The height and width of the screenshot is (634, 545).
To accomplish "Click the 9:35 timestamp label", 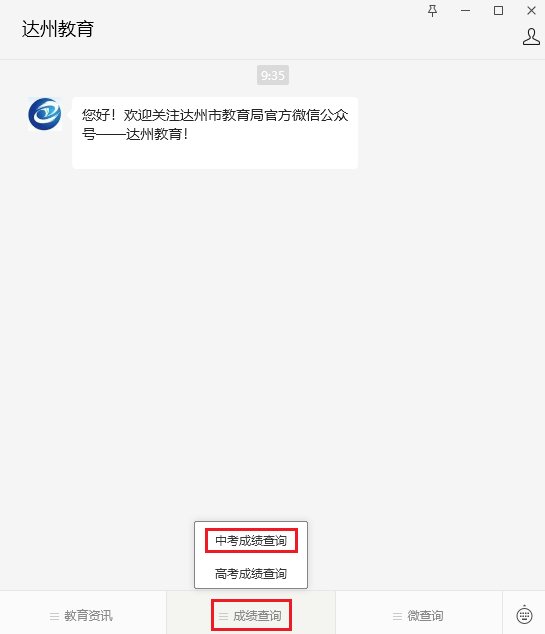I will tap(273, 75).
